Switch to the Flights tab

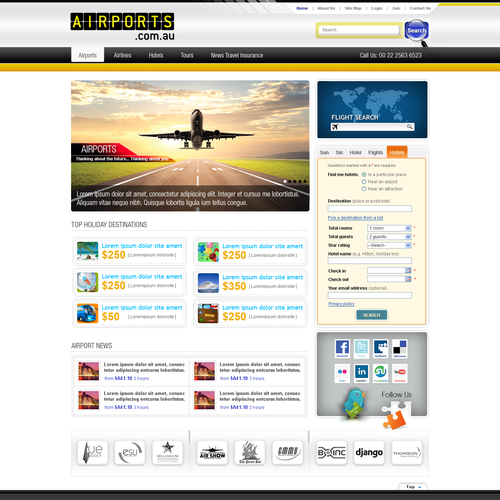(x=375, y=152)
